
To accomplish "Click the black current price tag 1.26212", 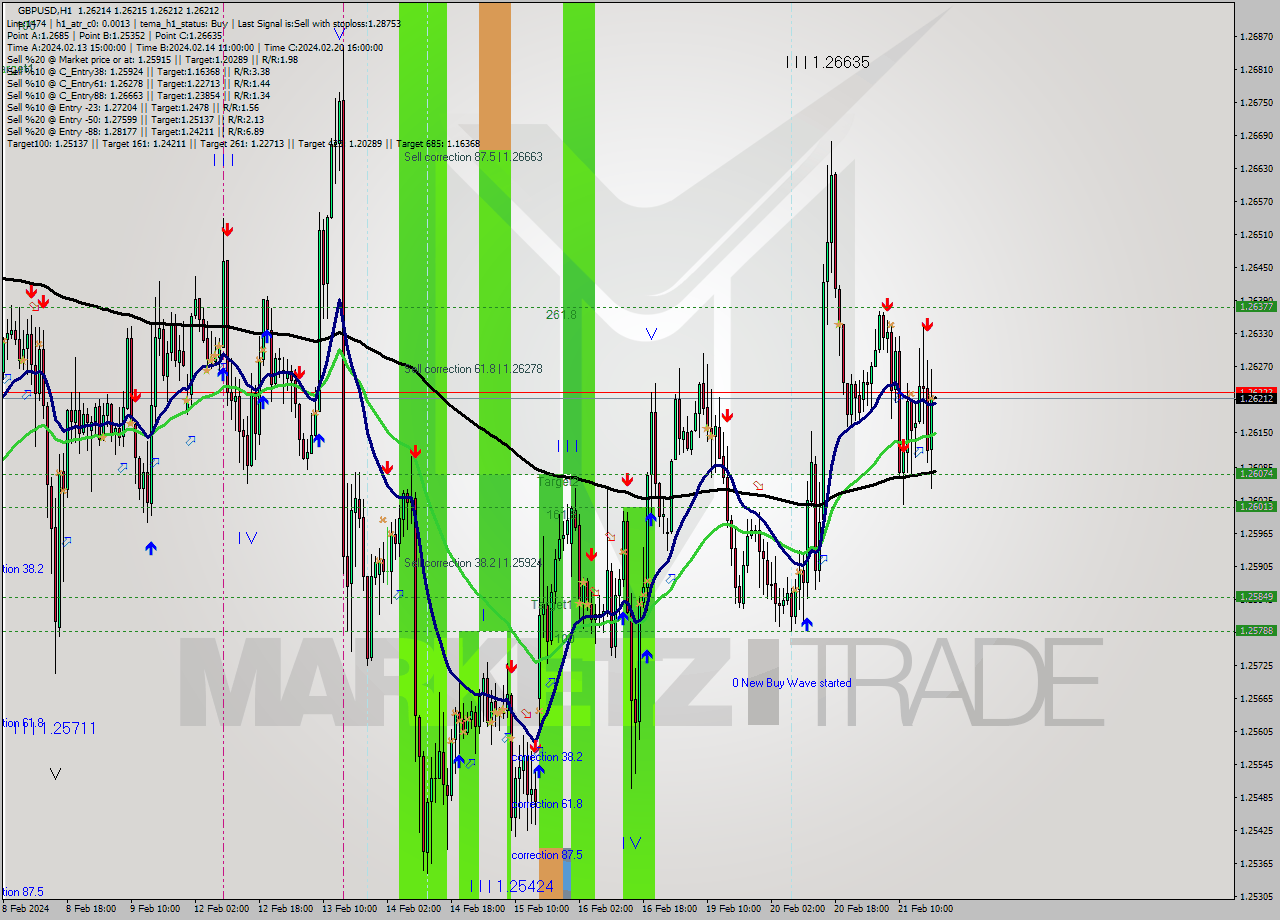I will [1257, 399].
